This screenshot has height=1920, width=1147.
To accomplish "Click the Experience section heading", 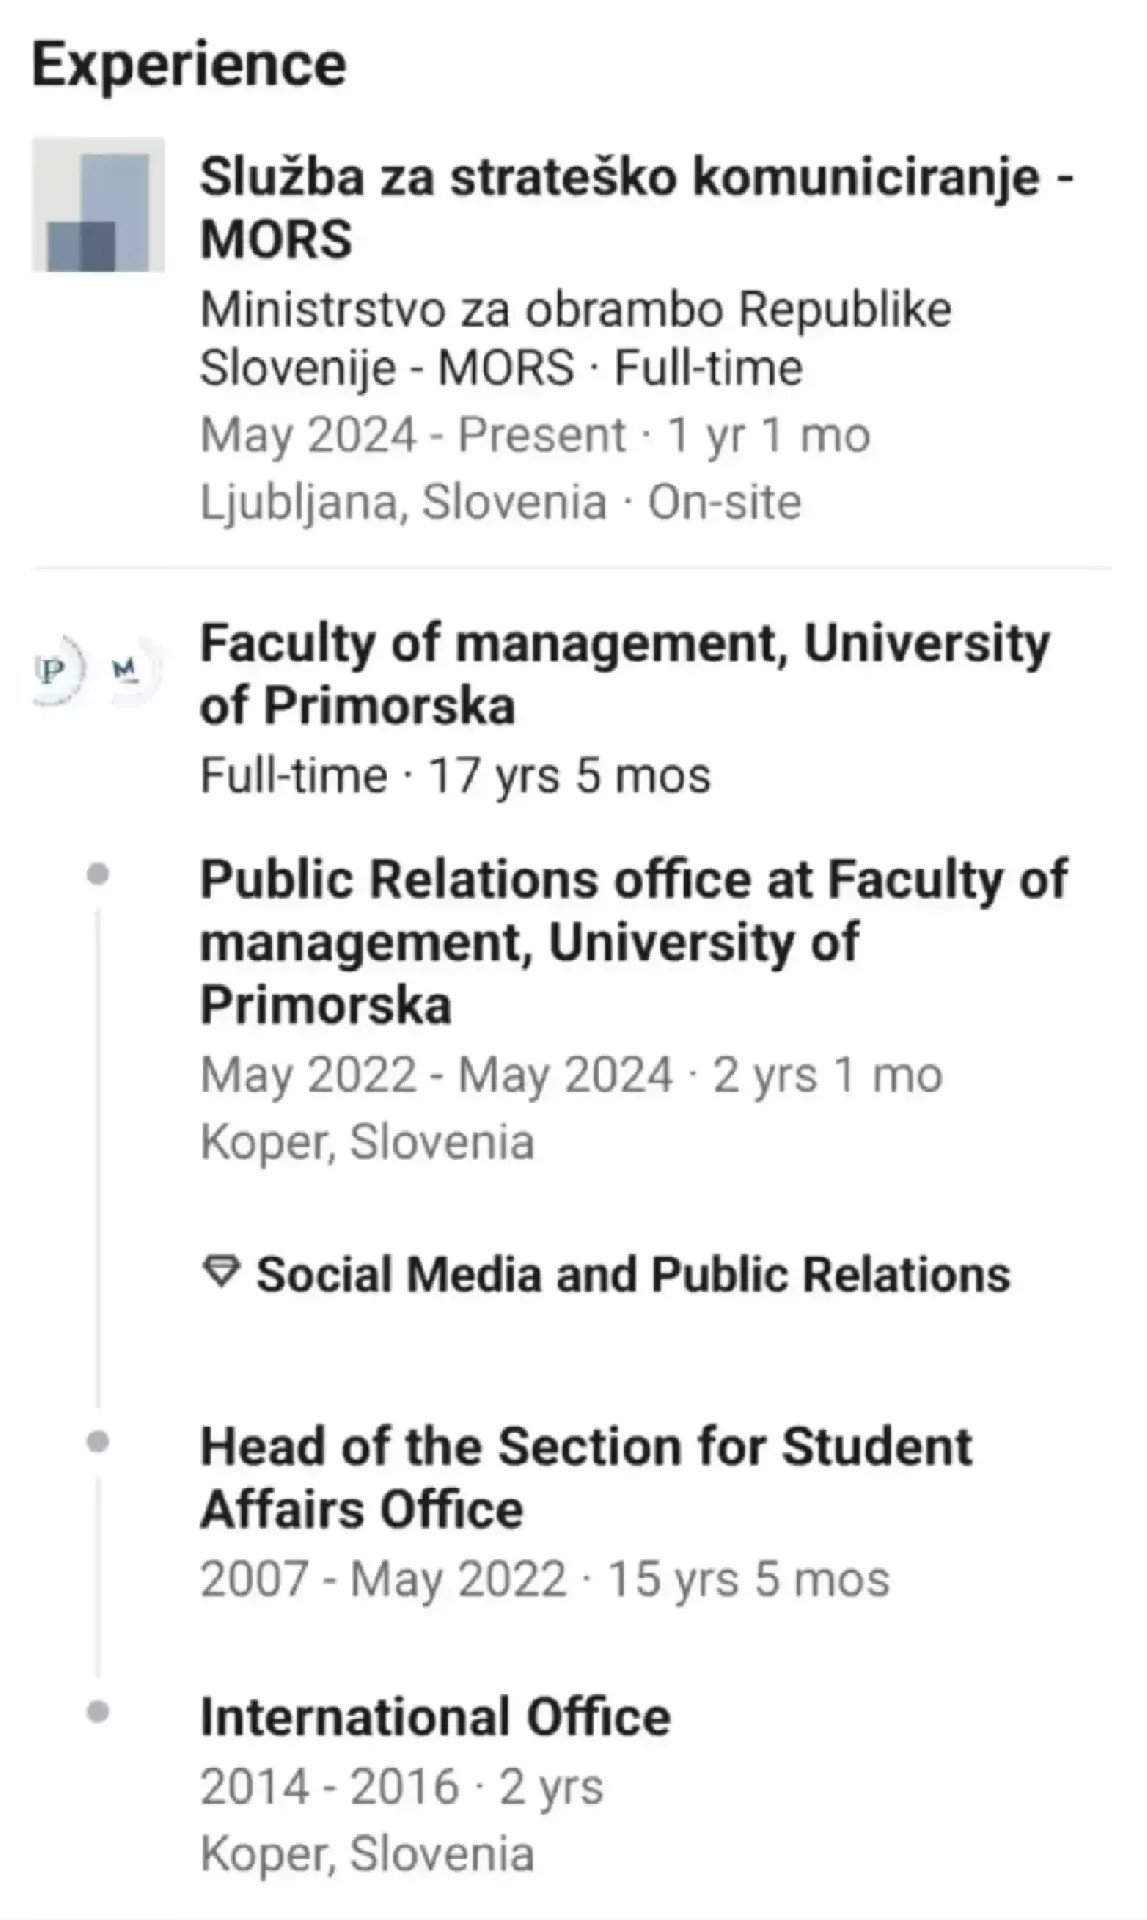I will tap(189, 64).
